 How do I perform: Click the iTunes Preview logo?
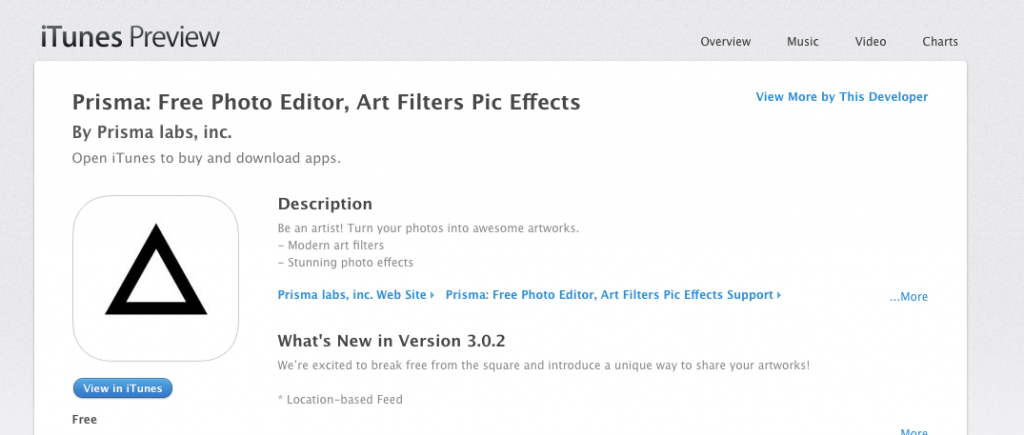tap(130, 37)
